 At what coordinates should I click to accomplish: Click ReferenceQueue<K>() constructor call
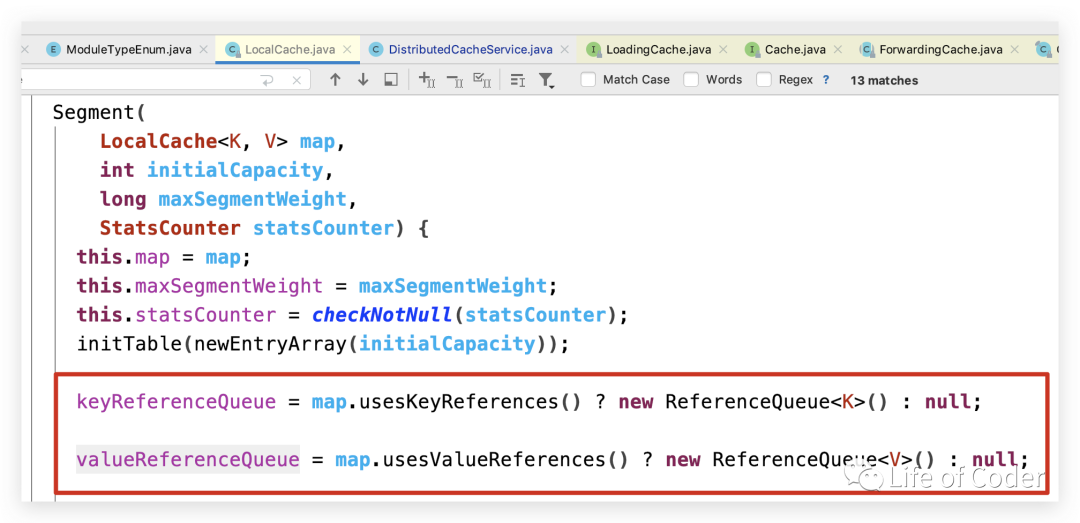point(777,402)
